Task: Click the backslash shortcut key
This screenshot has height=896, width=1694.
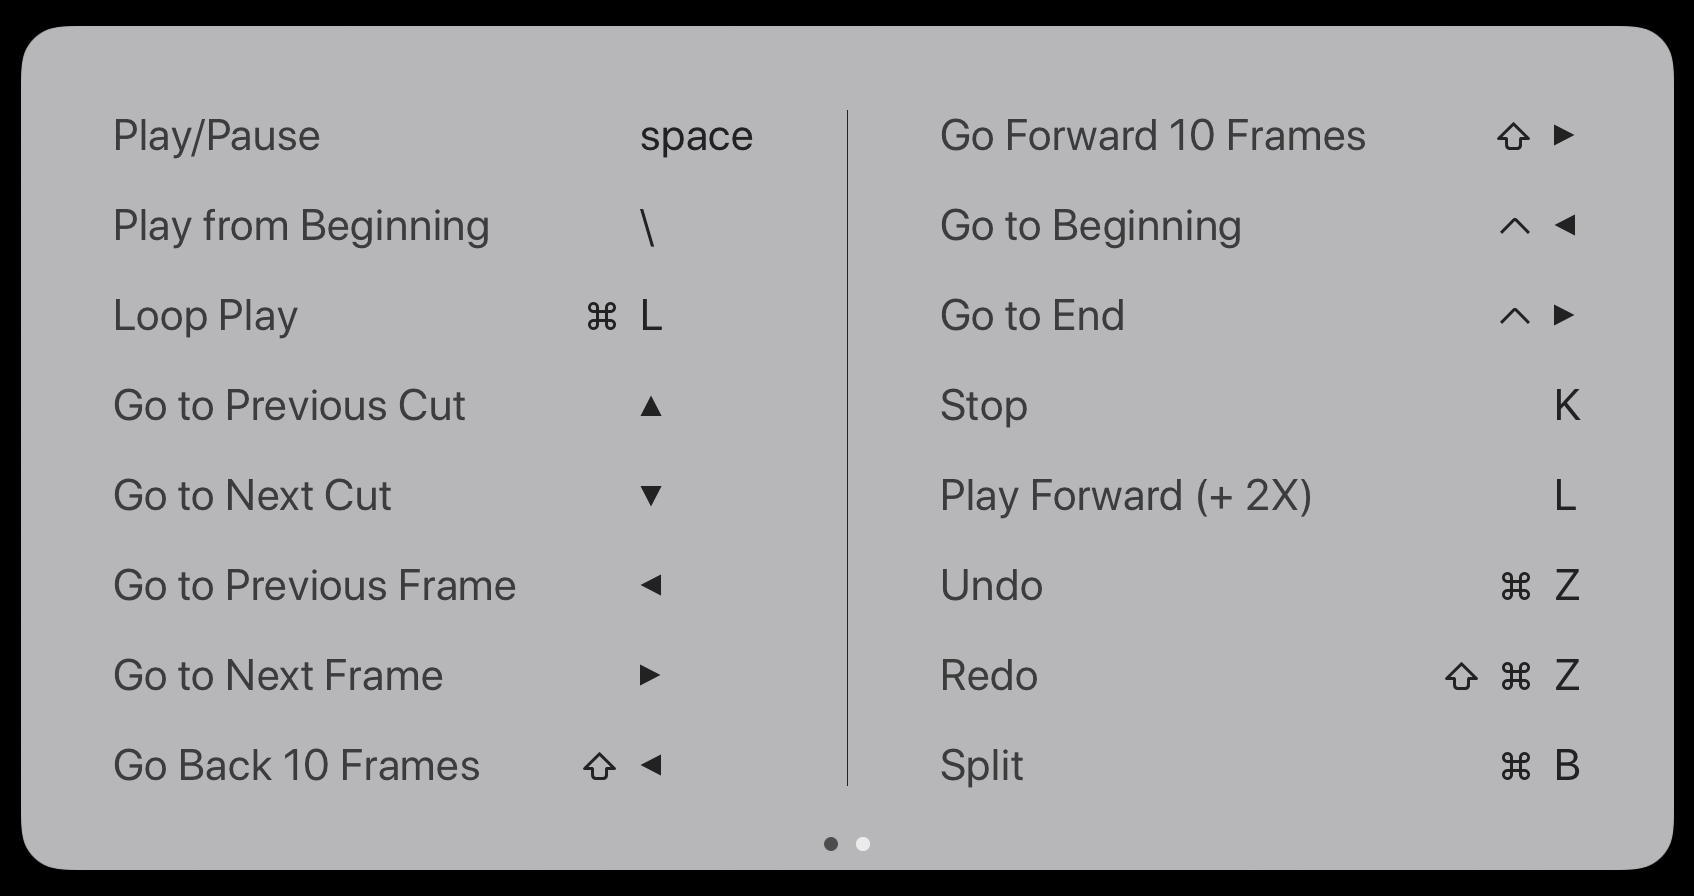Action: [648, 228]
